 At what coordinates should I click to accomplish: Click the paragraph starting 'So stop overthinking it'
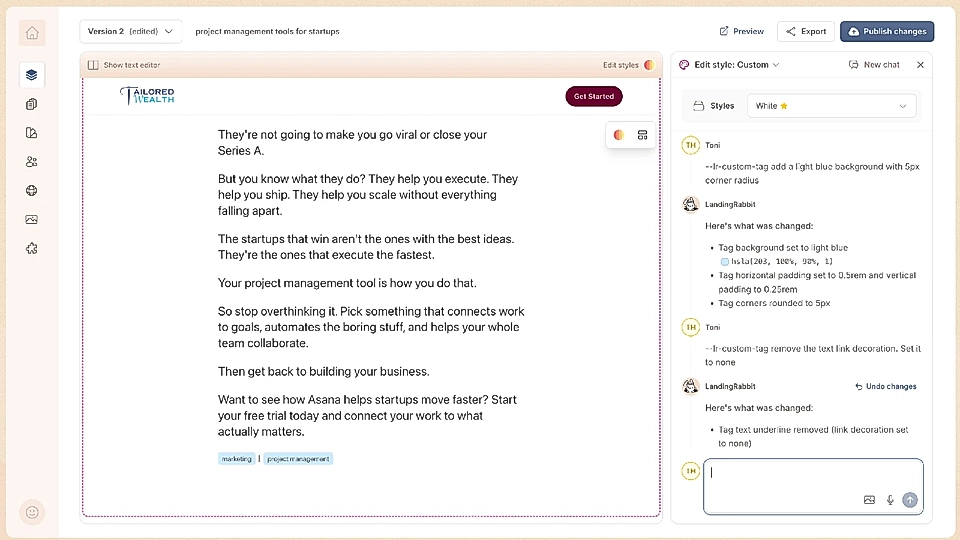(371, 328)
